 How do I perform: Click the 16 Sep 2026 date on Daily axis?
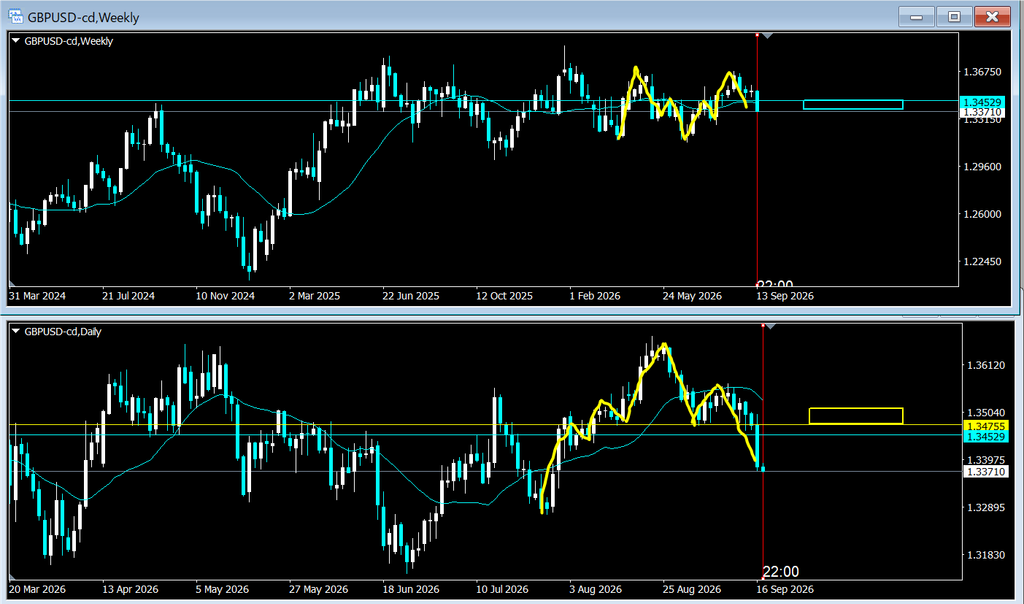click(x=785, y=589)
